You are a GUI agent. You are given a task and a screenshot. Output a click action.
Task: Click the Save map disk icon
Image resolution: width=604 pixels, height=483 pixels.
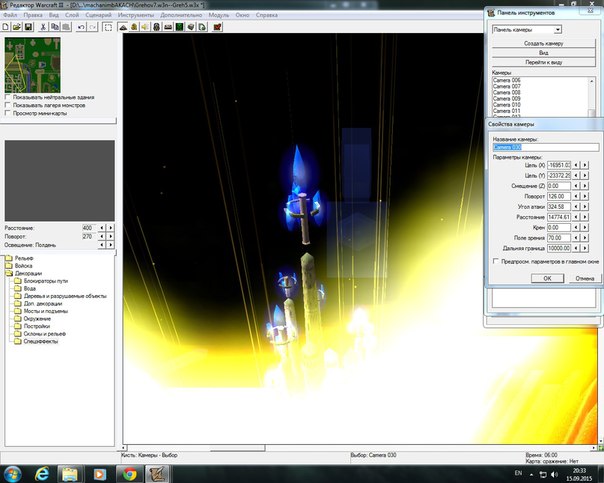[29, 28]
